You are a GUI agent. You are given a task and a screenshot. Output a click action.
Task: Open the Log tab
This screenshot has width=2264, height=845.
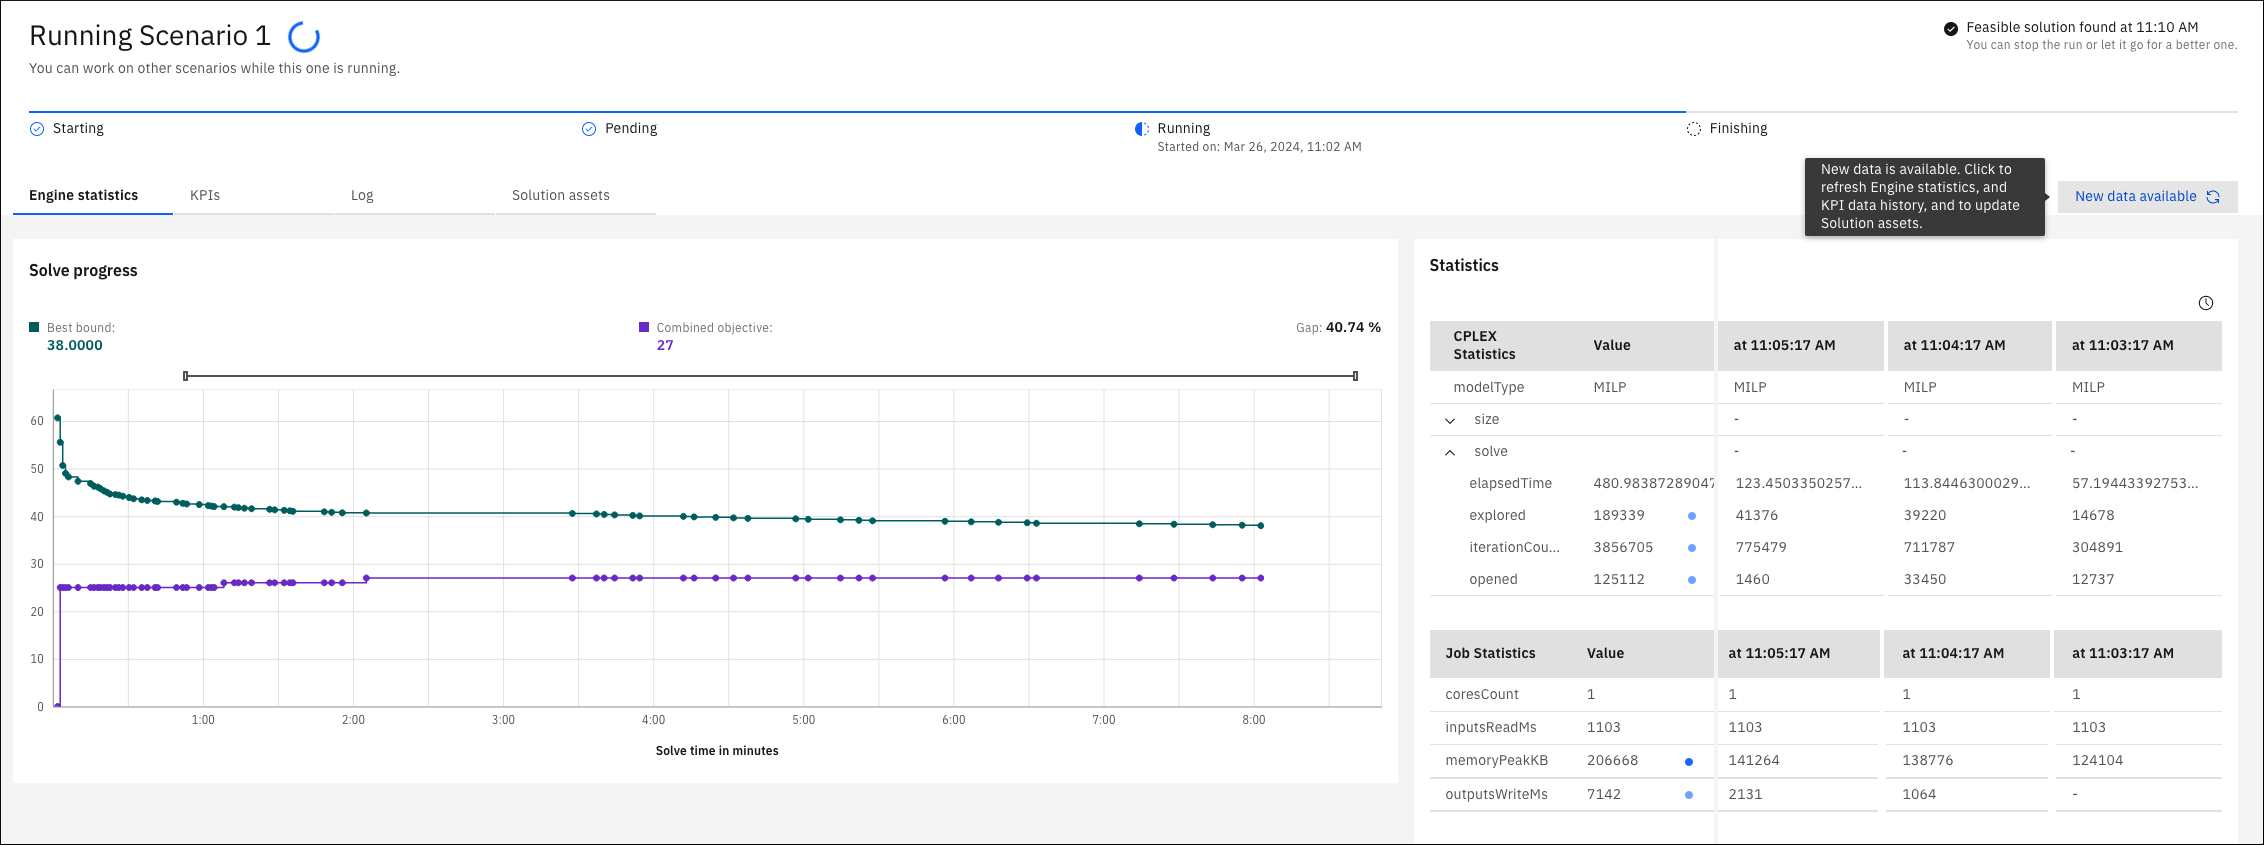point(362,195)
